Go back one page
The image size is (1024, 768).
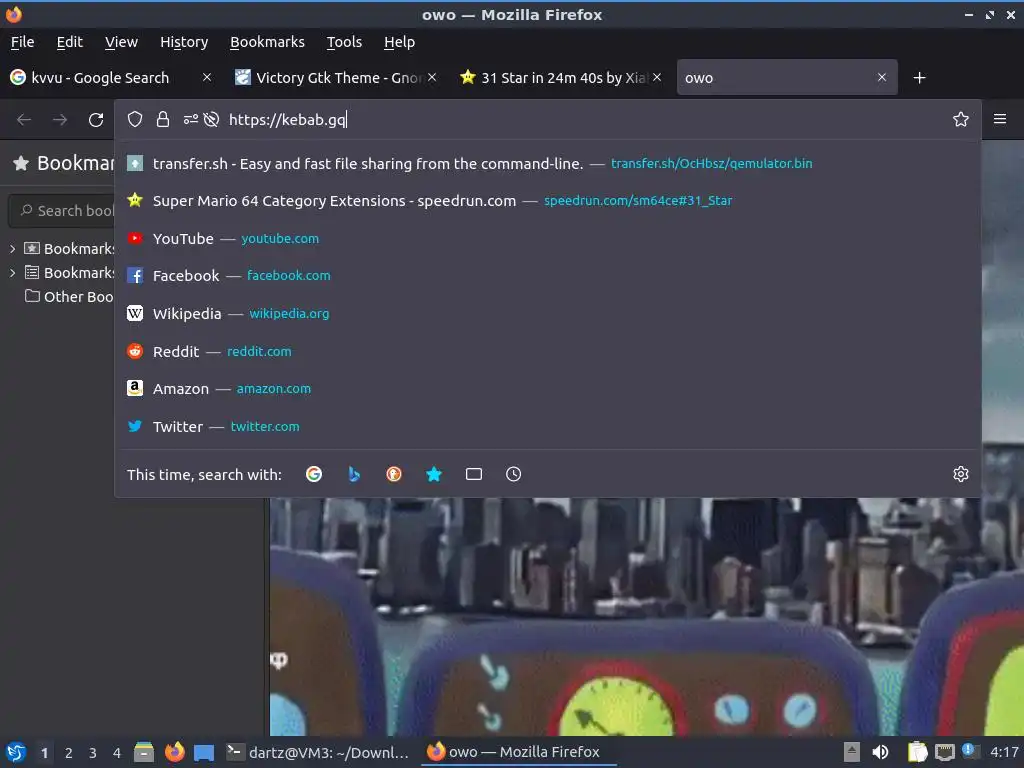(24, 120)
